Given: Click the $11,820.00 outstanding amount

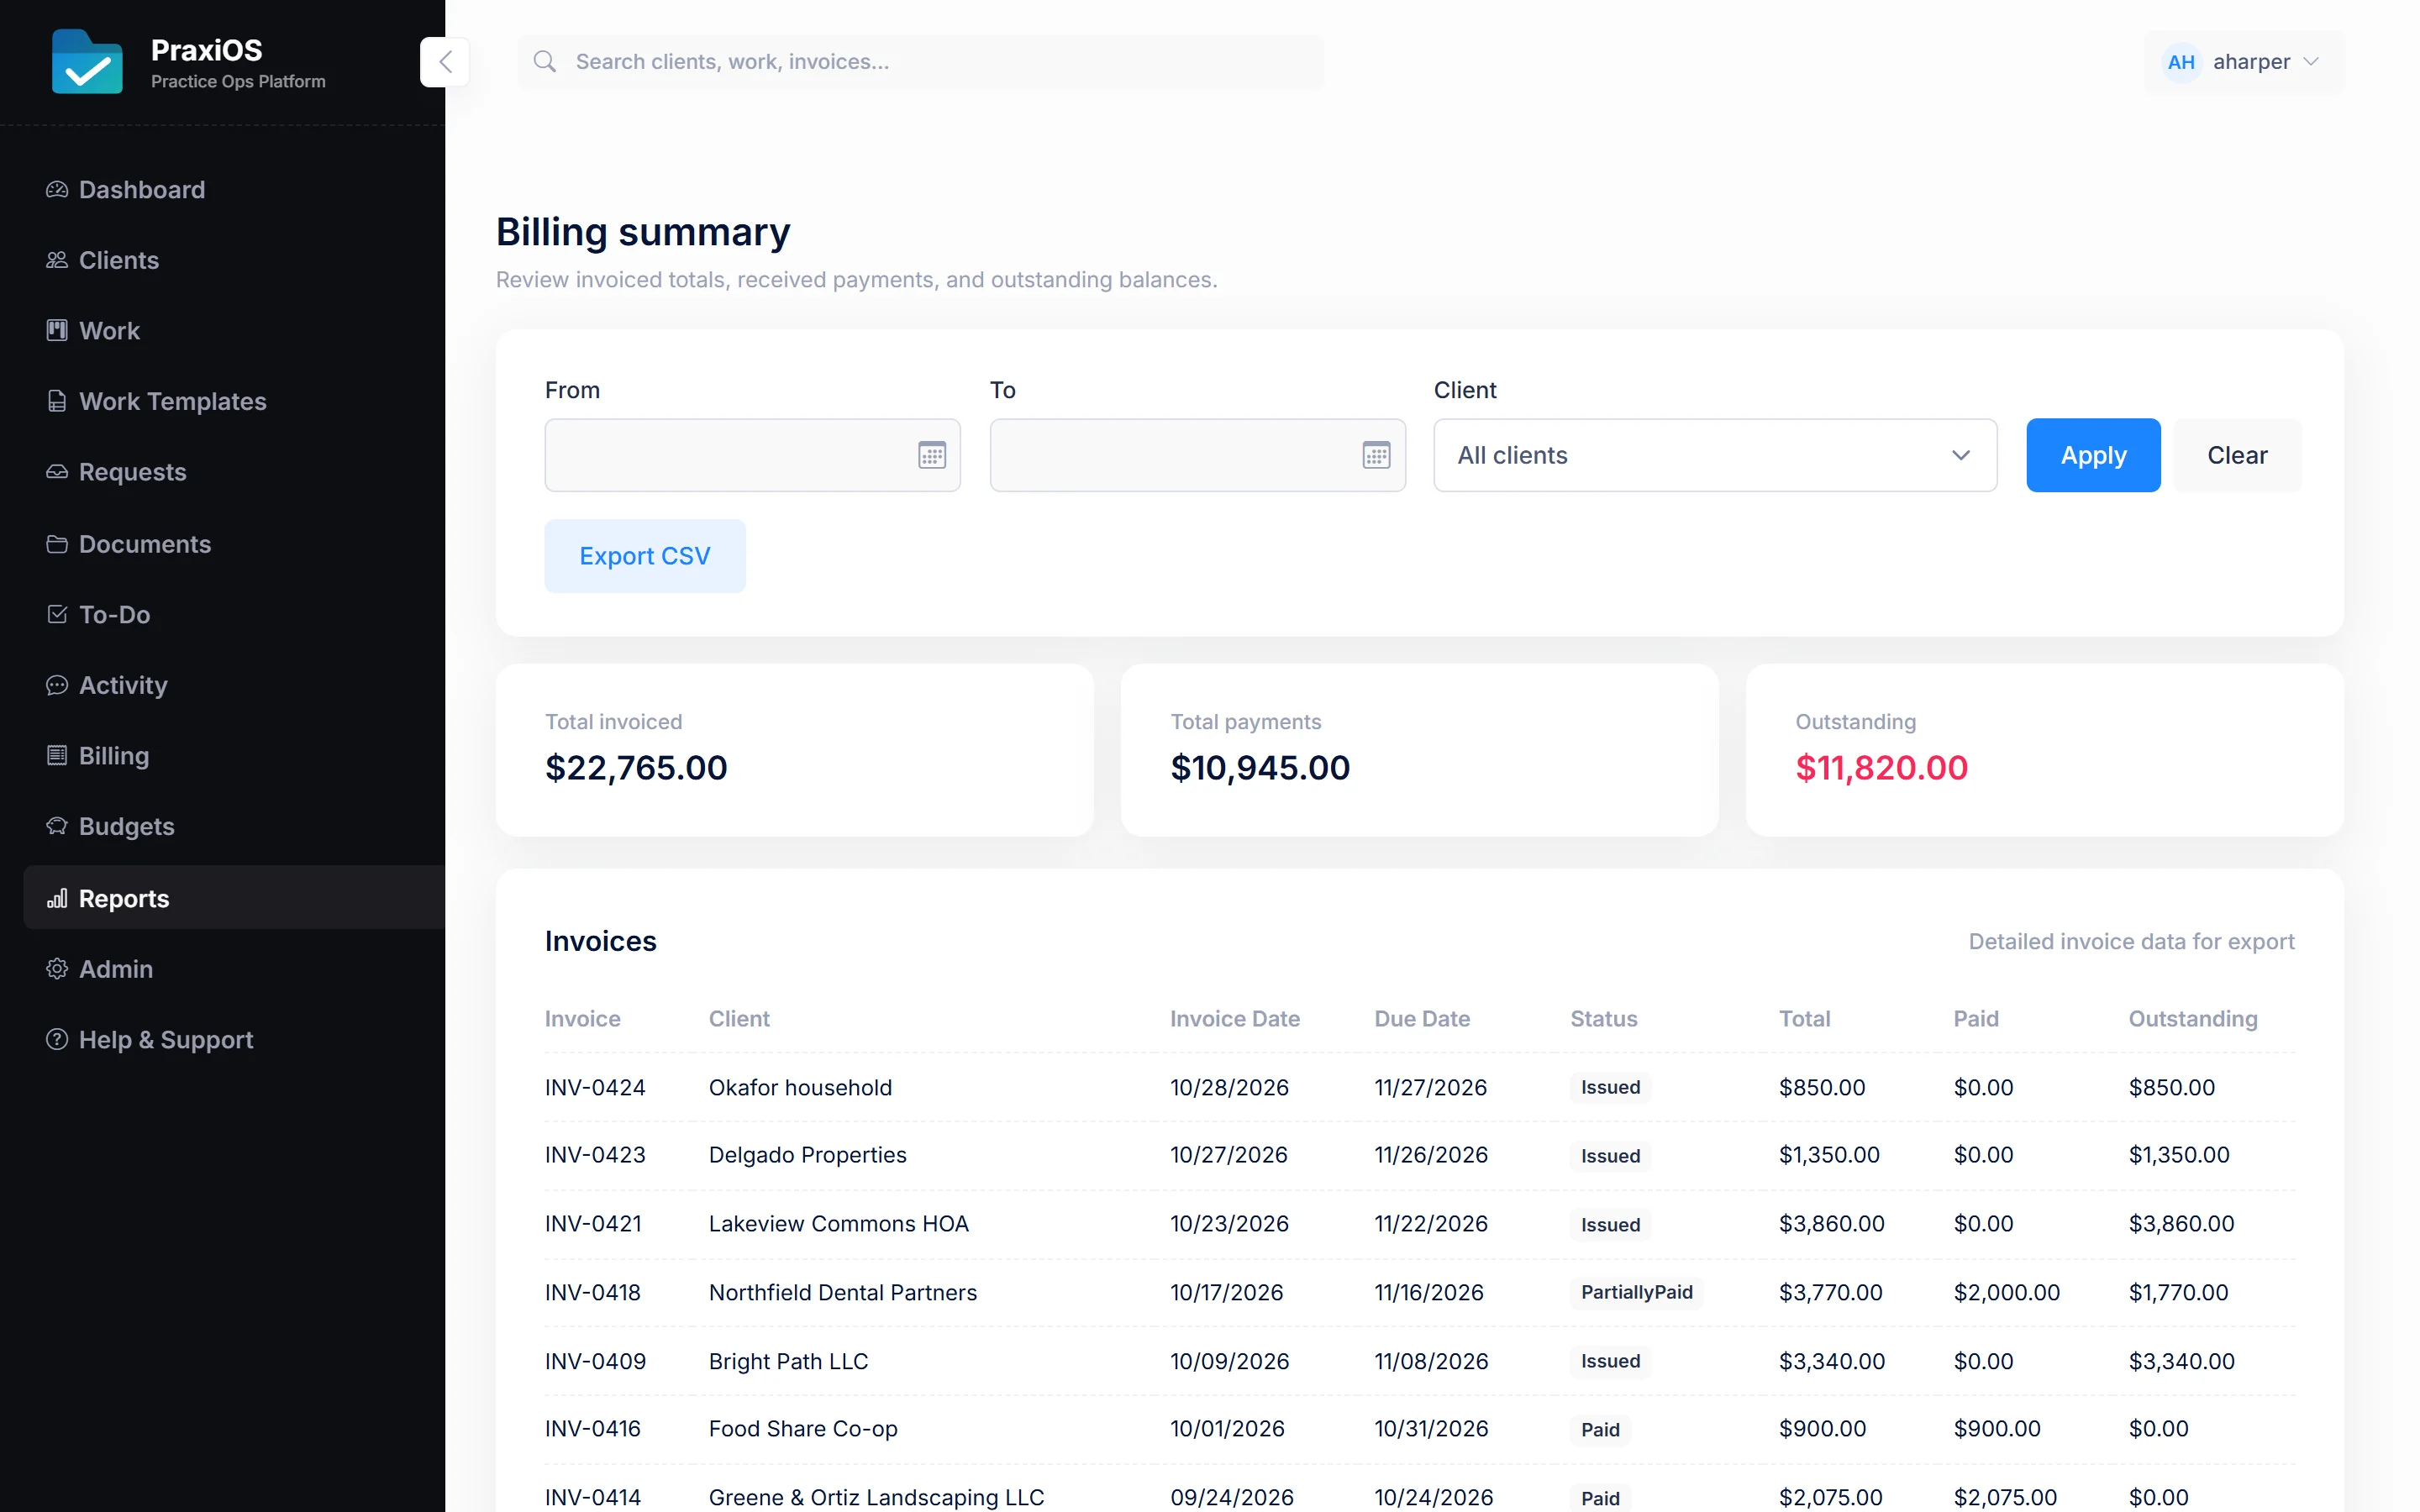Looking at the screenshot, I should pyautogui.click(x=1881, y=767).
